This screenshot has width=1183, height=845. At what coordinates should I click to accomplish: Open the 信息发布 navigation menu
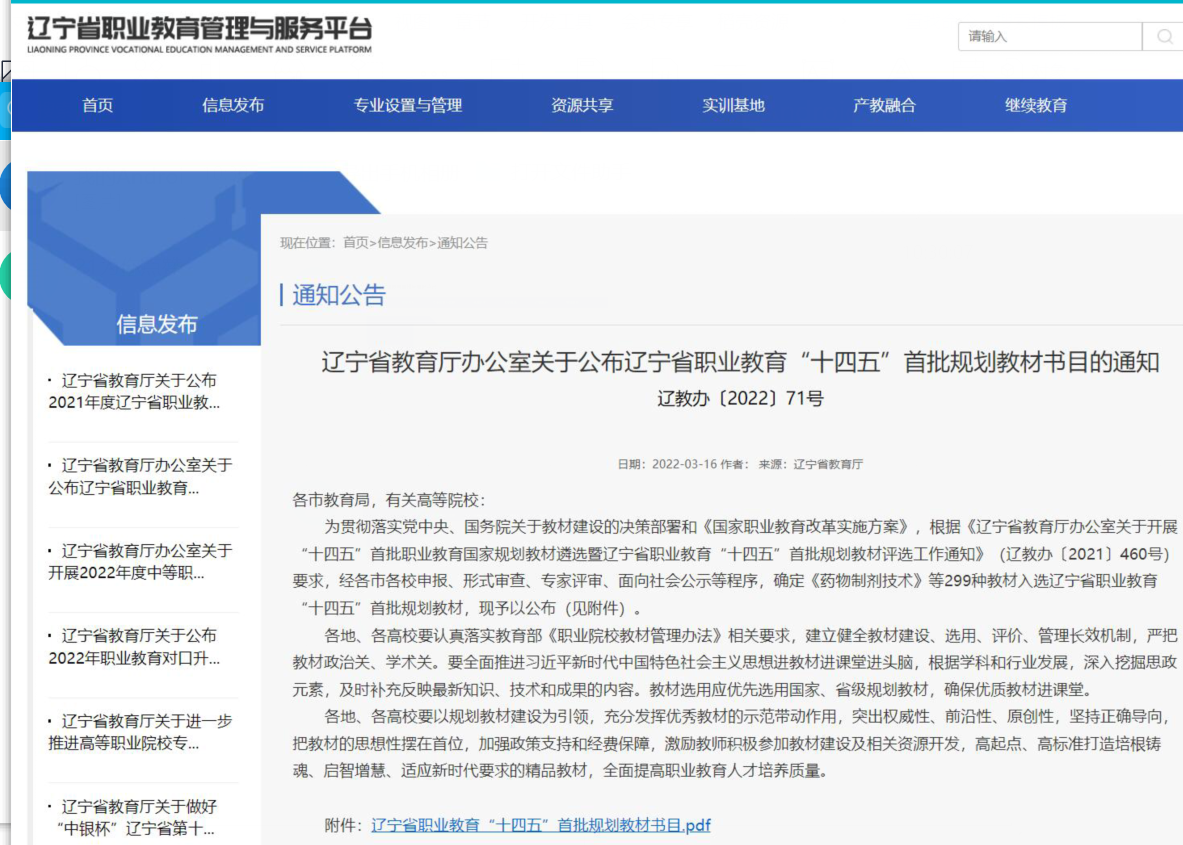[x=233, y=106]
